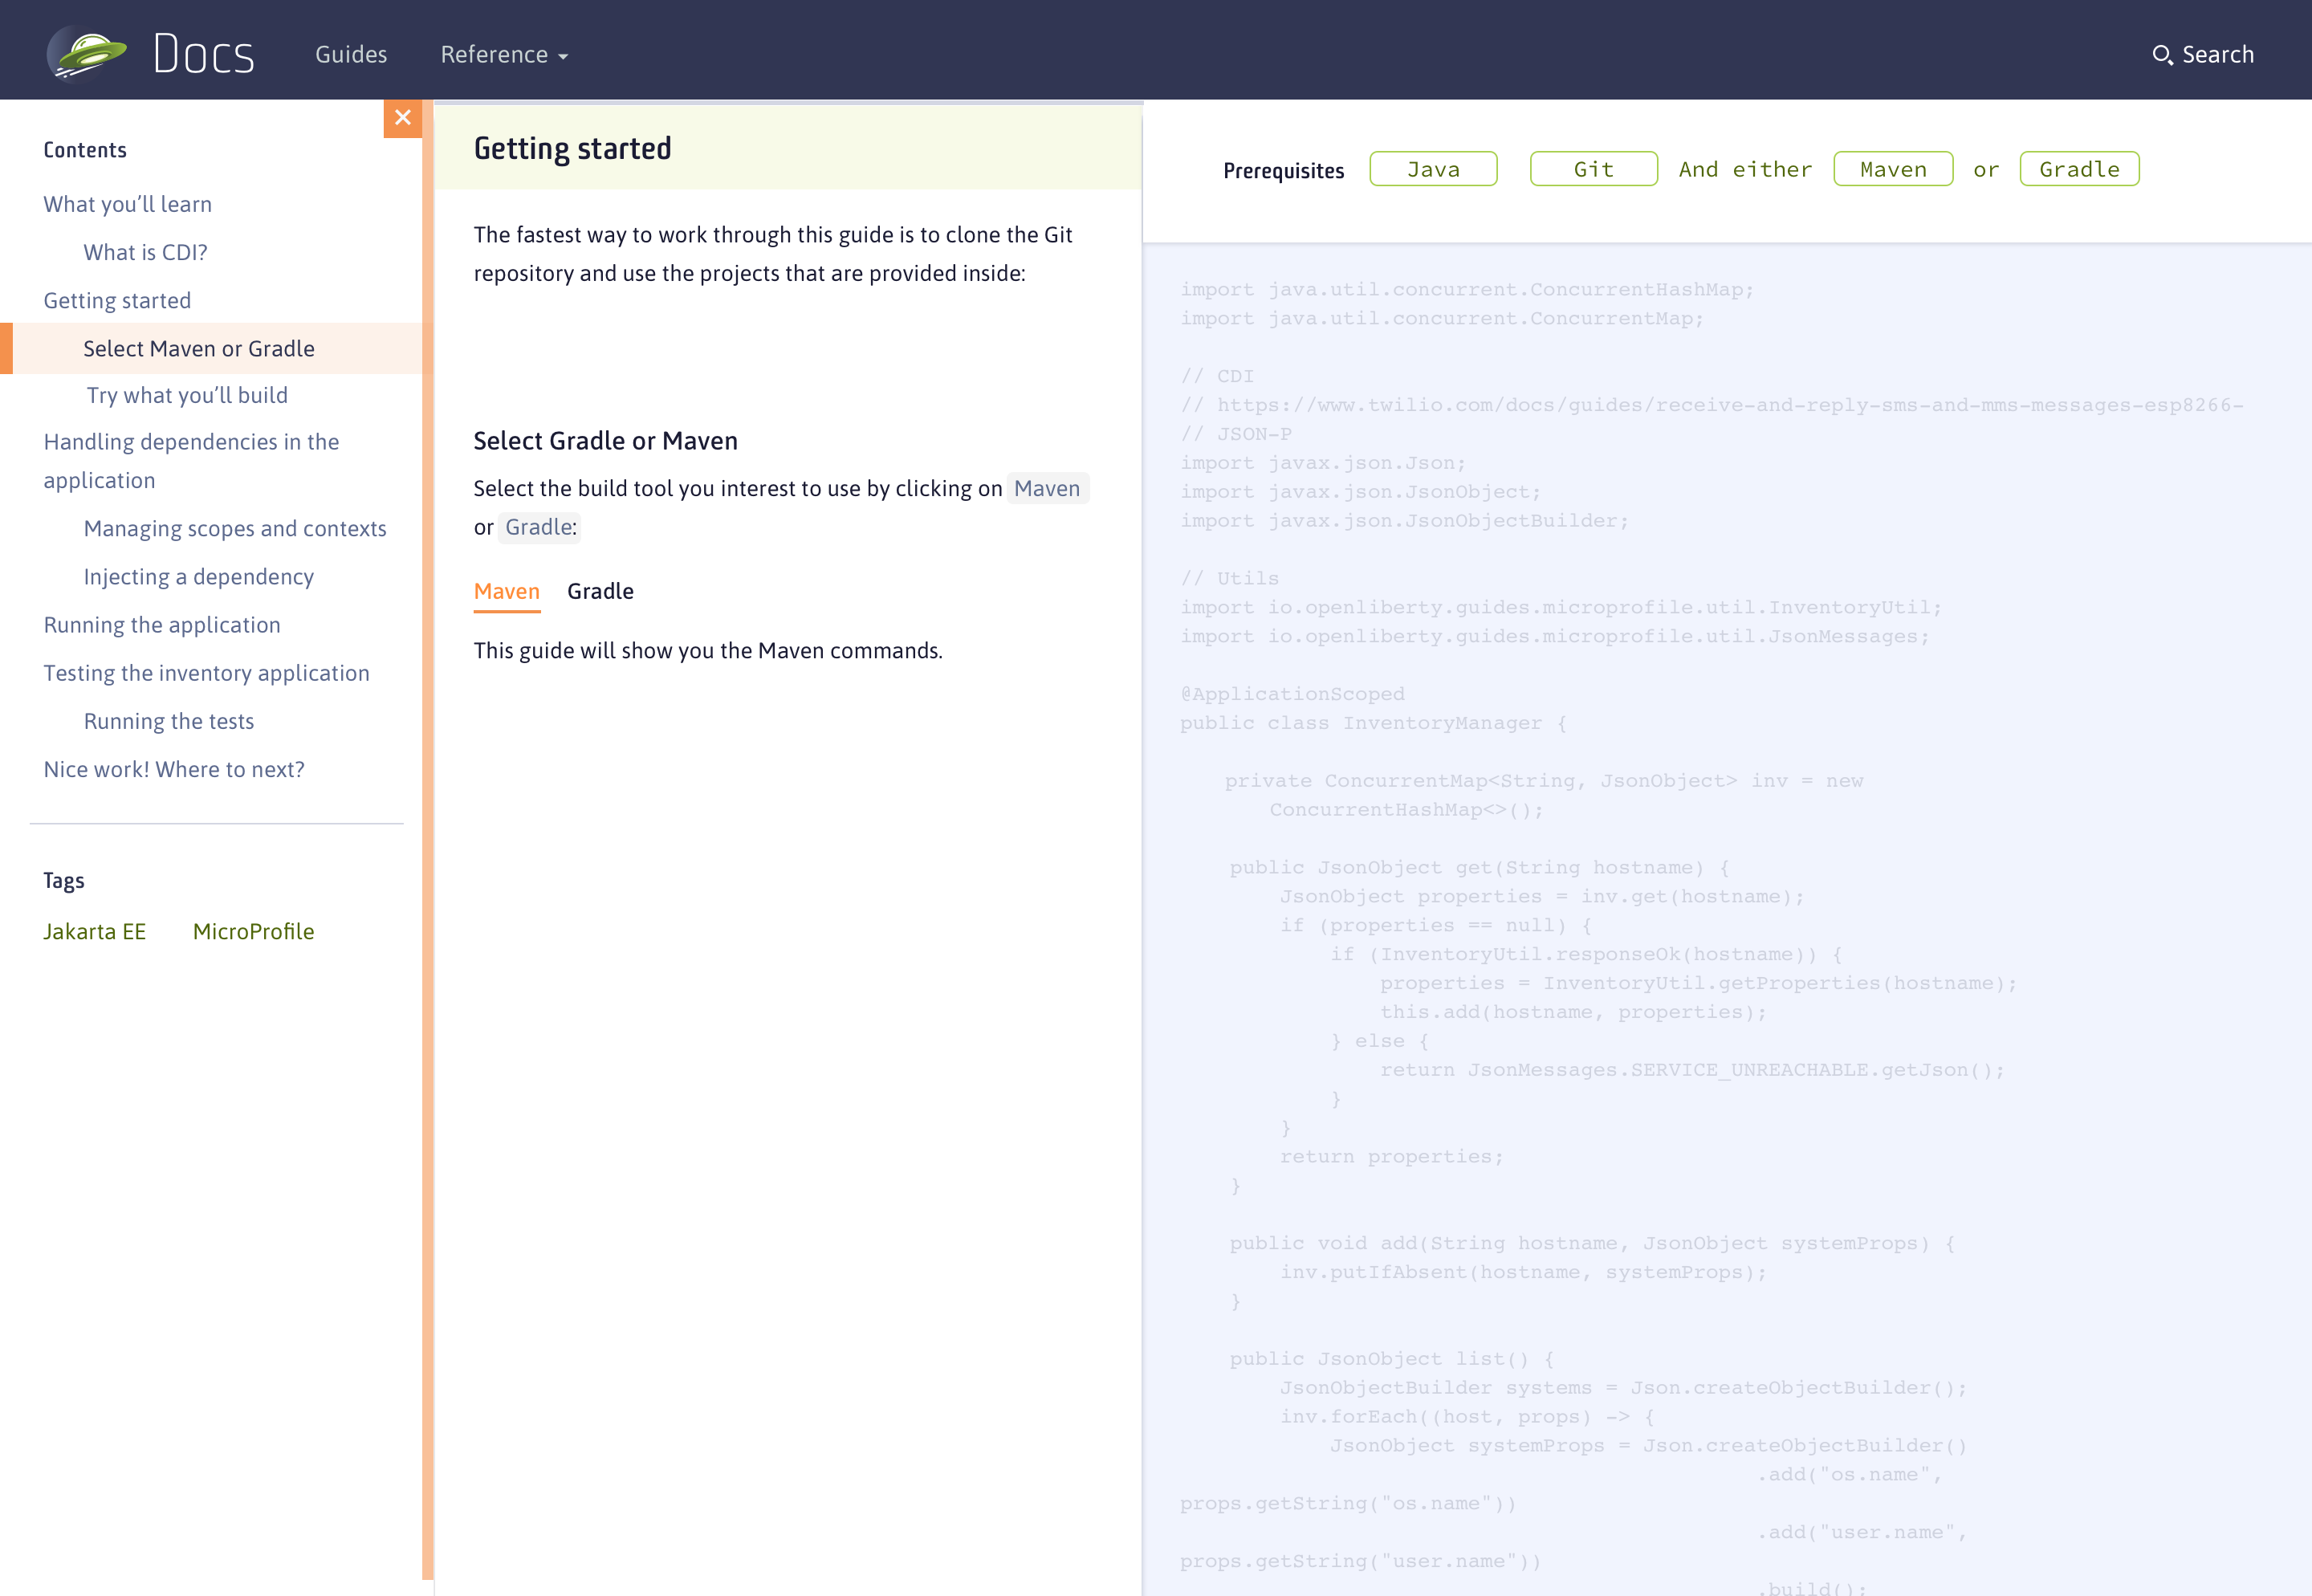Open the 'What is CDI?' section
This screenshot has height=1596, width=2312.
click(x=145, y=252)
